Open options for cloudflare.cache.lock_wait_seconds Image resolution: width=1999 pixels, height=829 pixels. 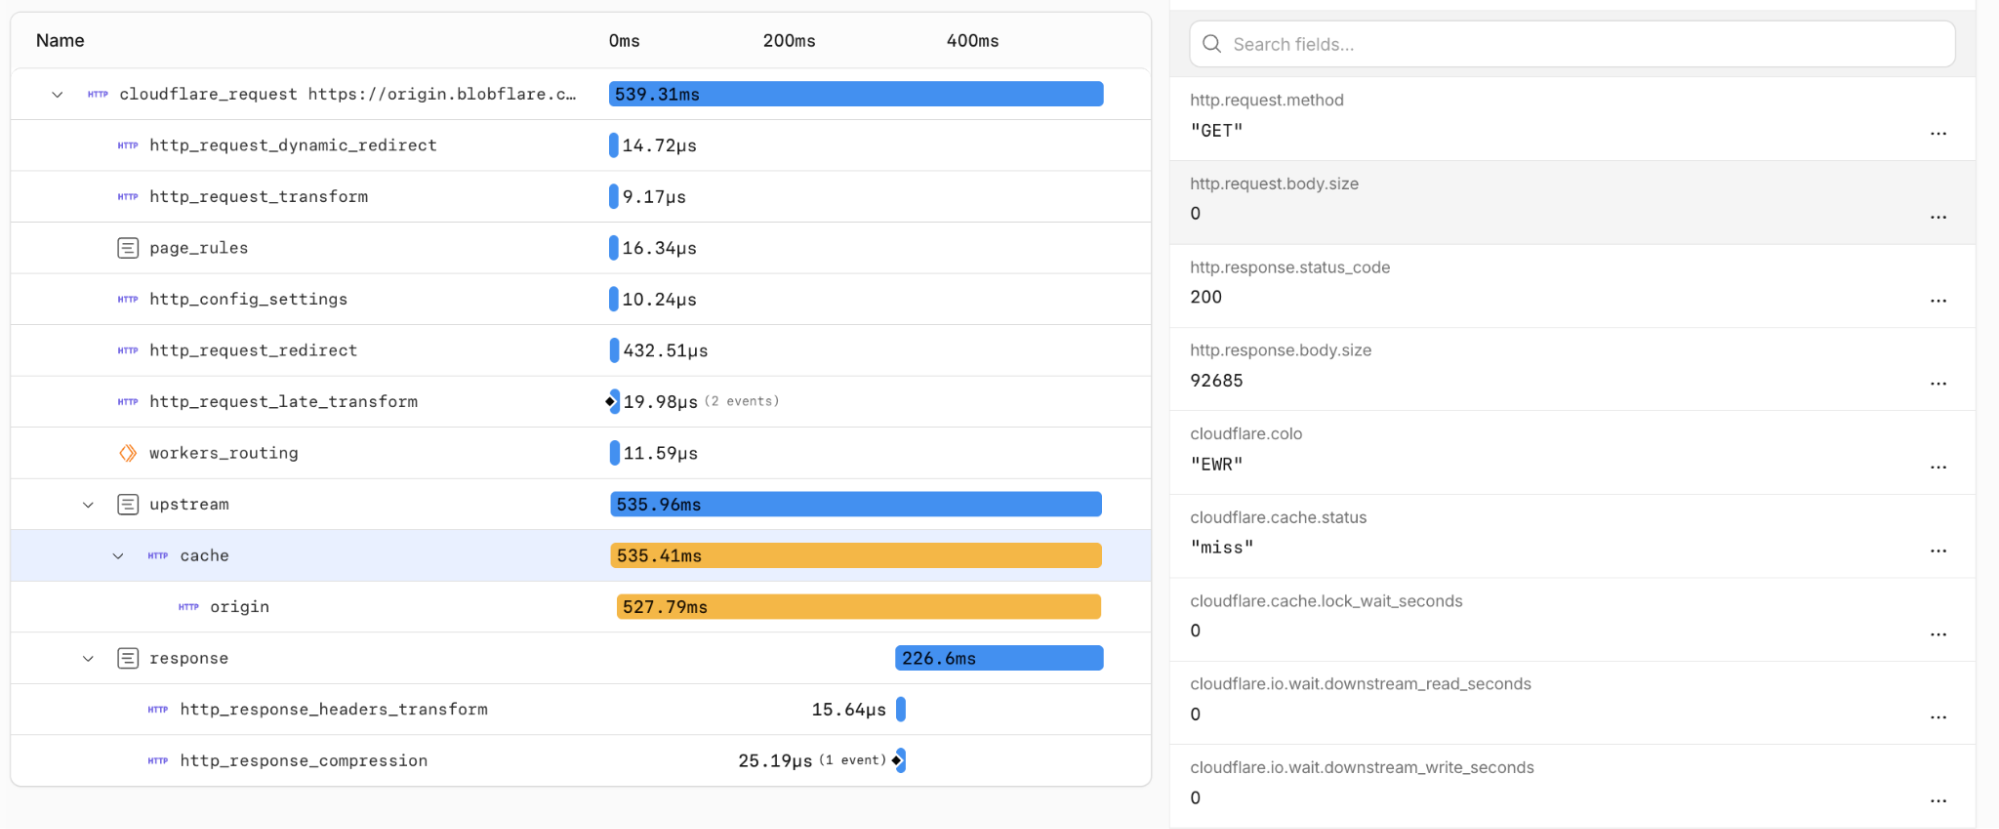1938,634
